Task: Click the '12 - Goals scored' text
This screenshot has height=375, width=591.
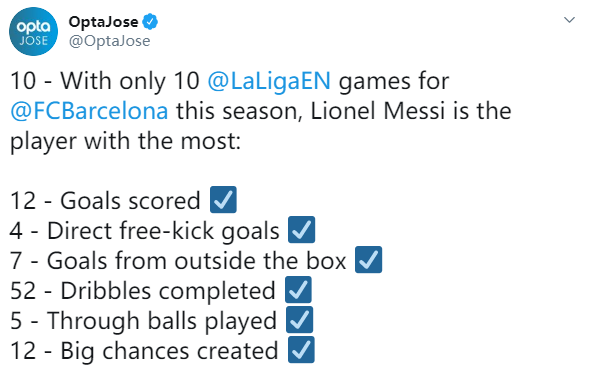Action: (x=105, y=200)
